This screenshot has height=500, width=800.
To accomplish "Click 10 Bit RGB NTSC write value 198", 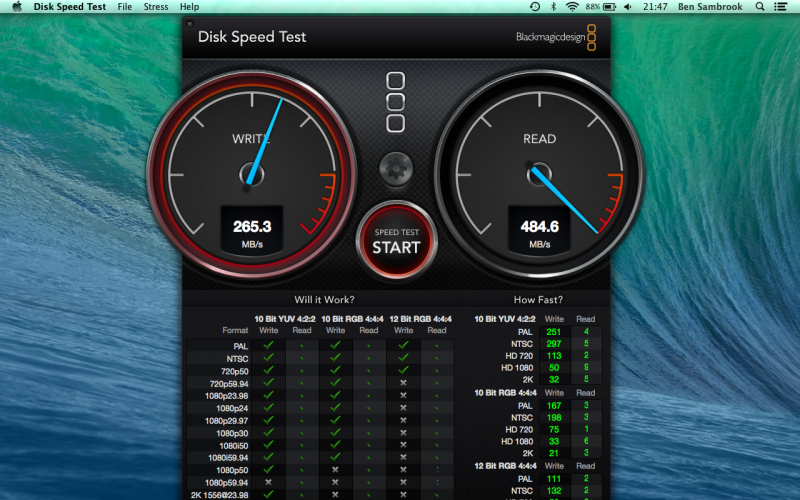I will (x=554, y=418).
